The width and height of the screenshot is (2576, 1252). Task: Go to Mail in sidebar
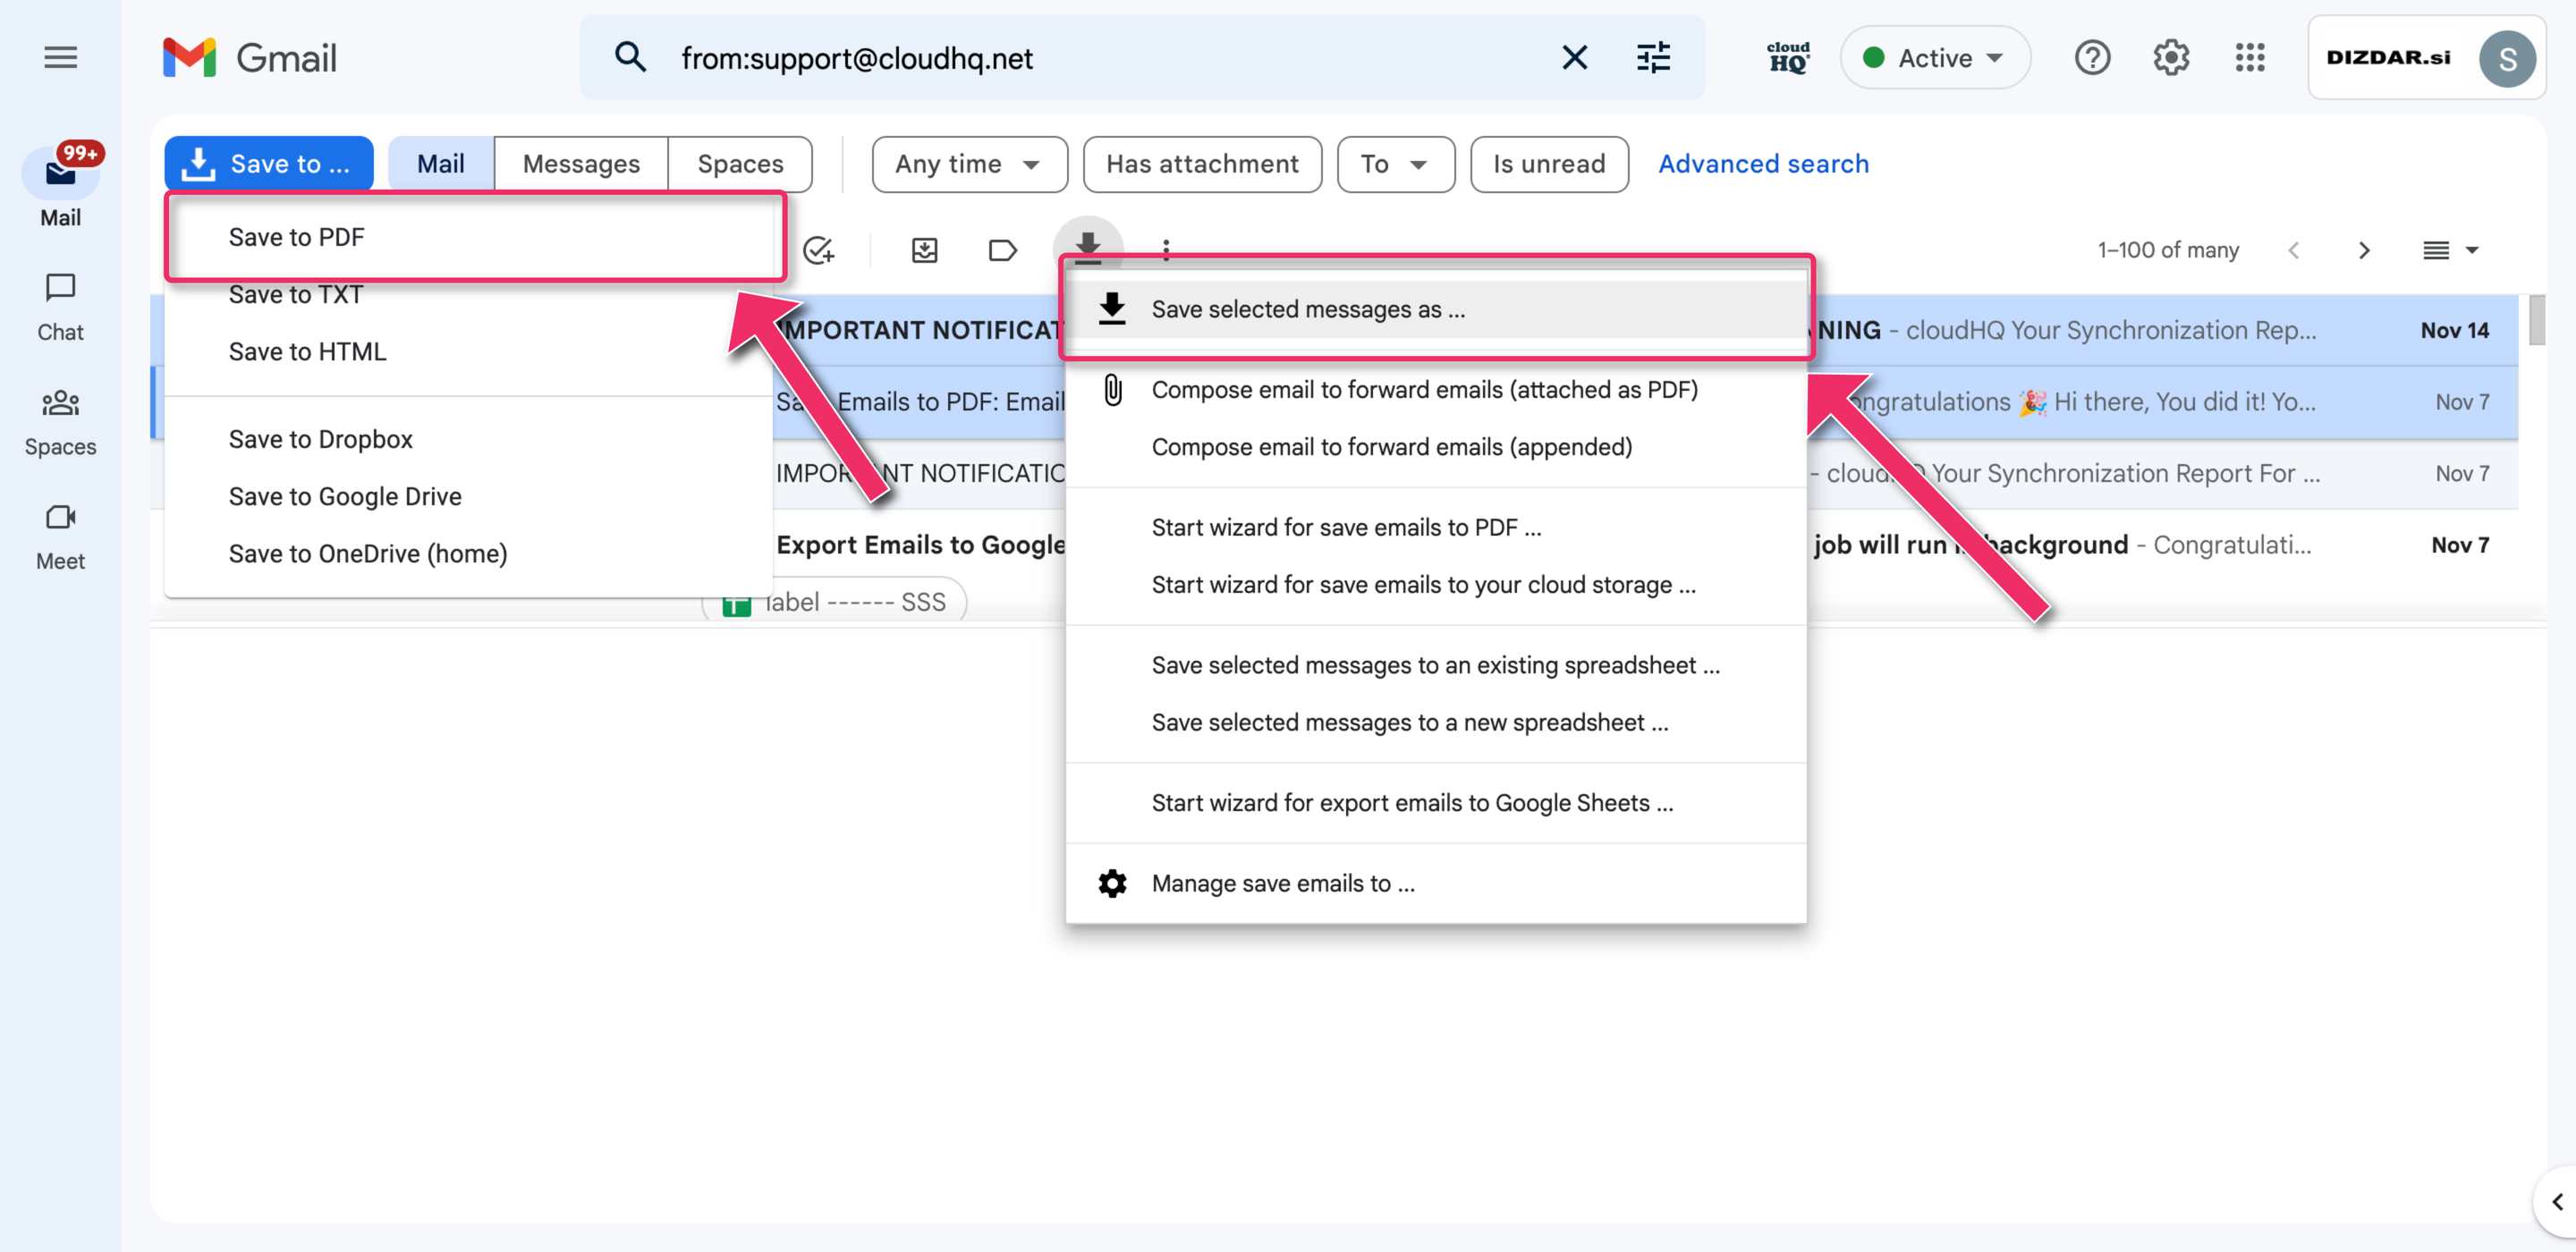[x=60, y=188]
